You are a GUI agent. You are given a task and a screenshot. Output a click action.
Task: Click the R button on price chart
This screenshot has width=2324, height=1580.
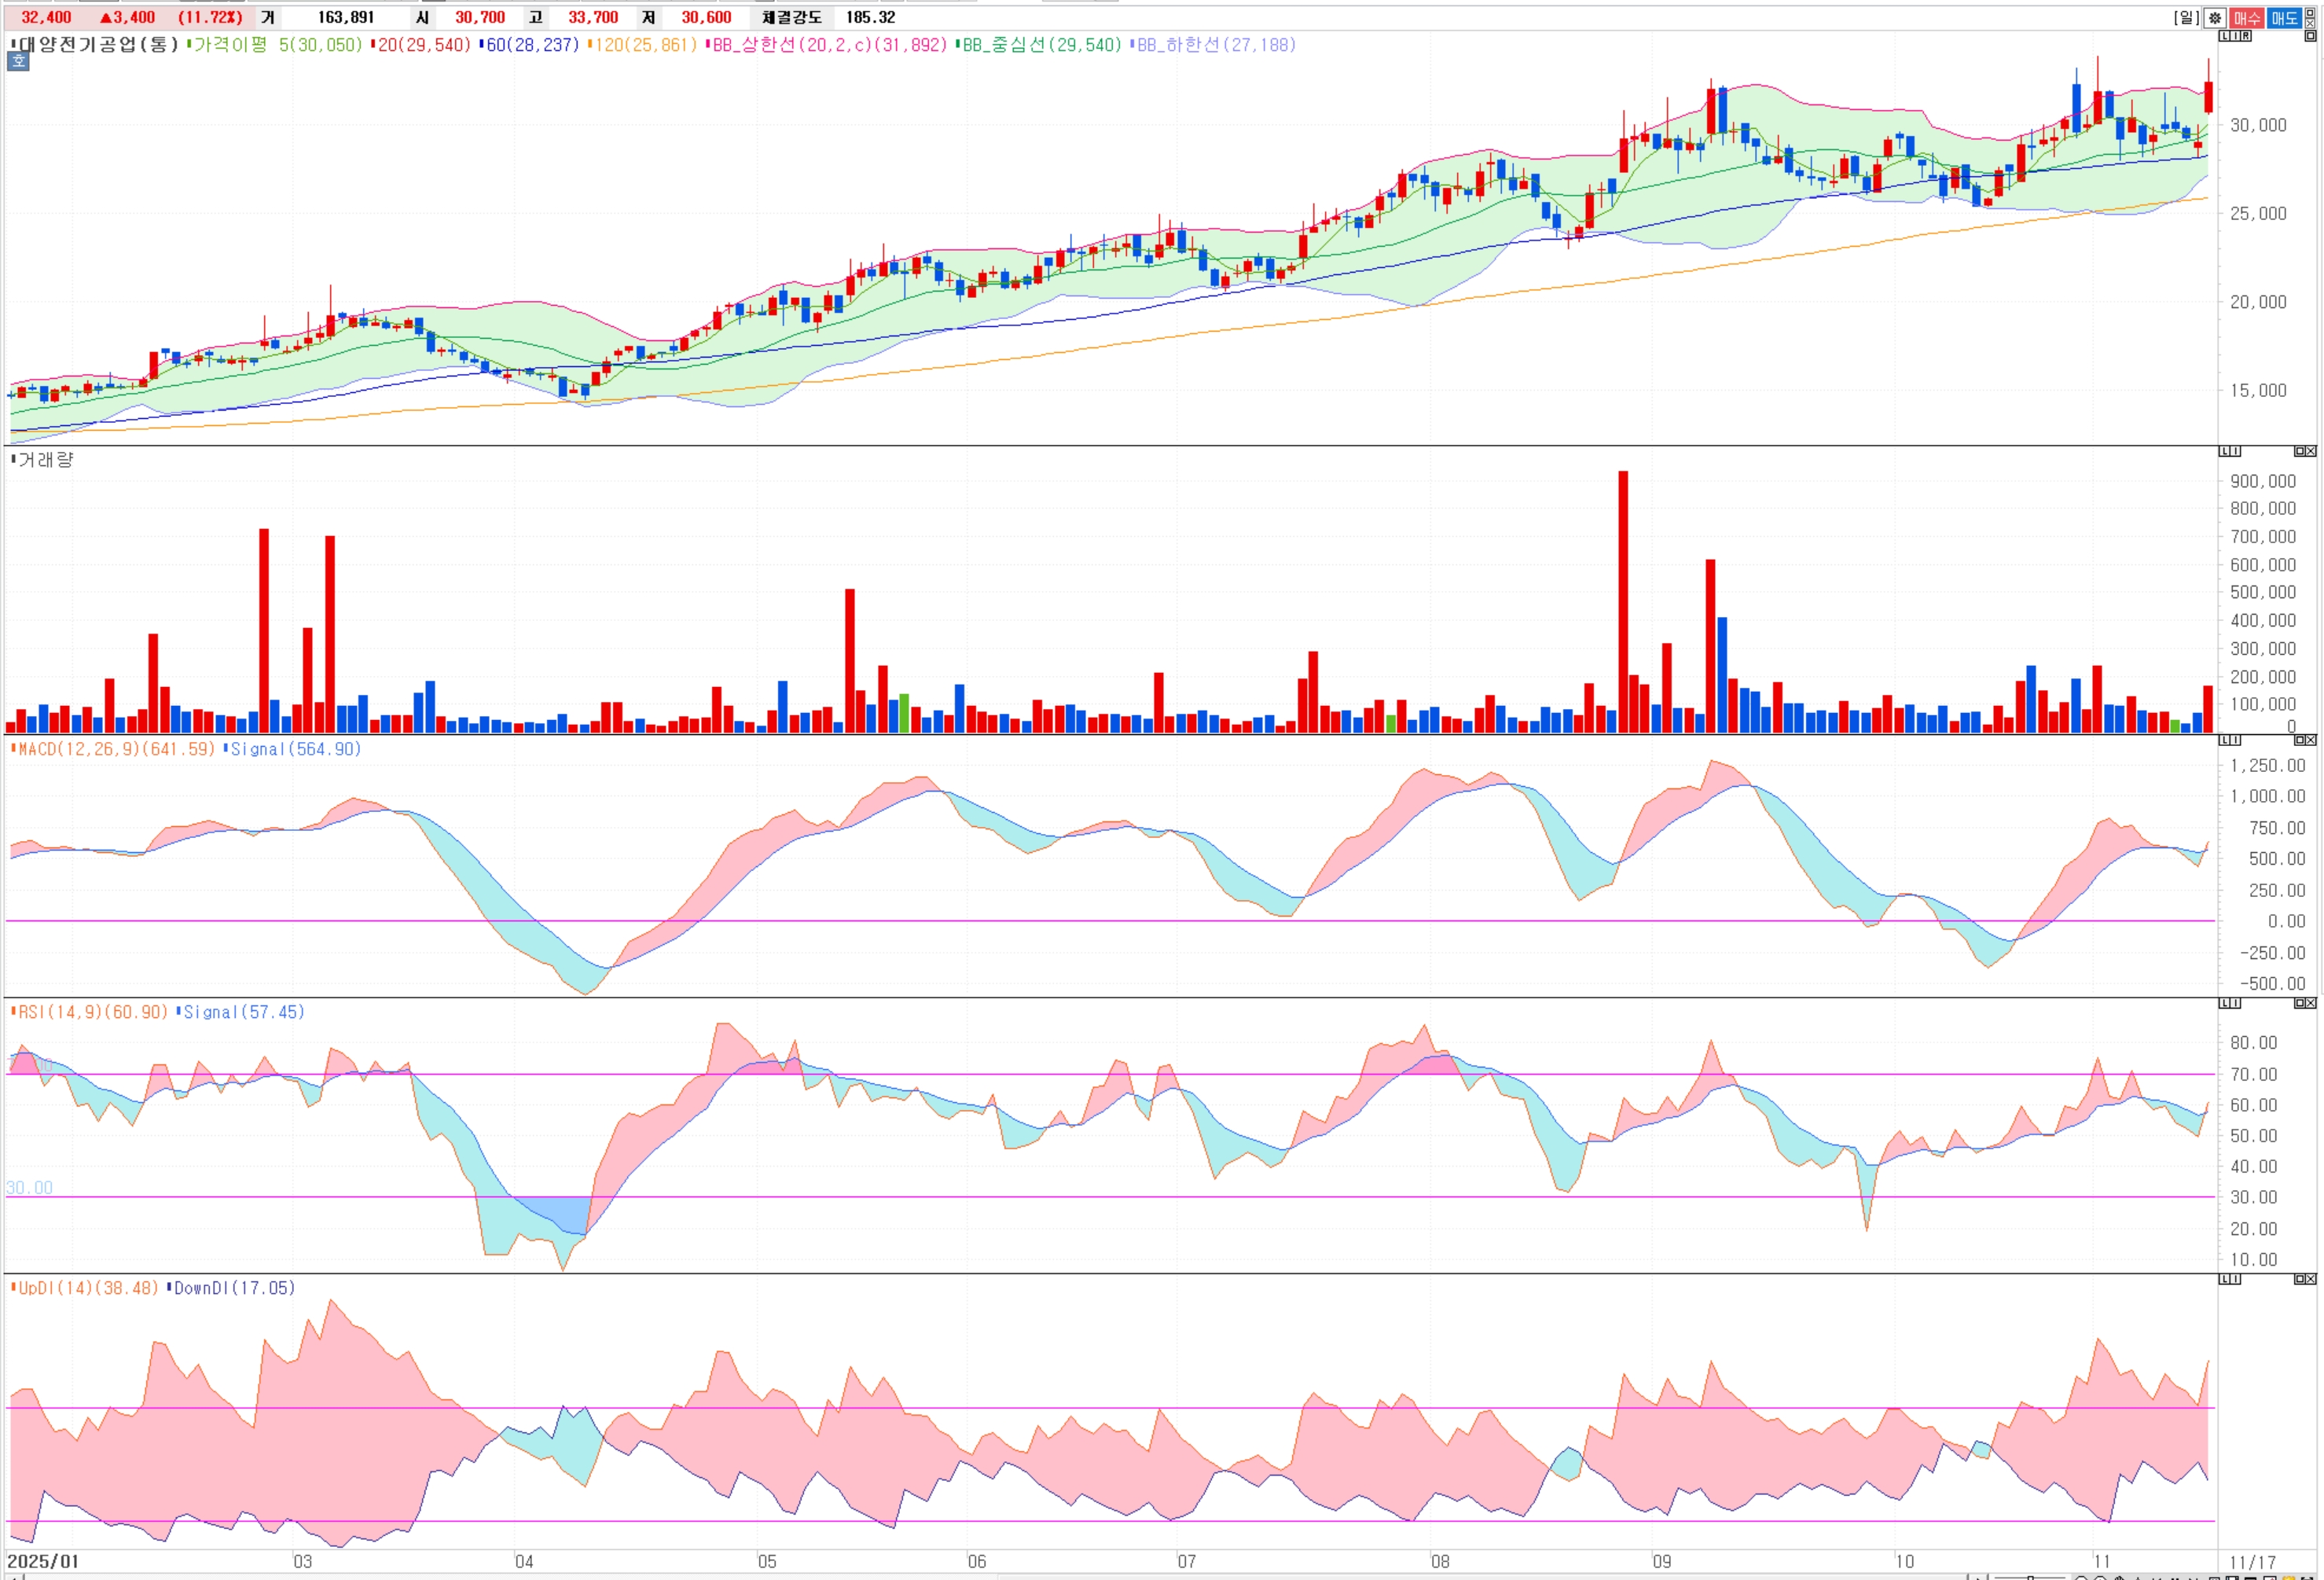pos(2246,36)
